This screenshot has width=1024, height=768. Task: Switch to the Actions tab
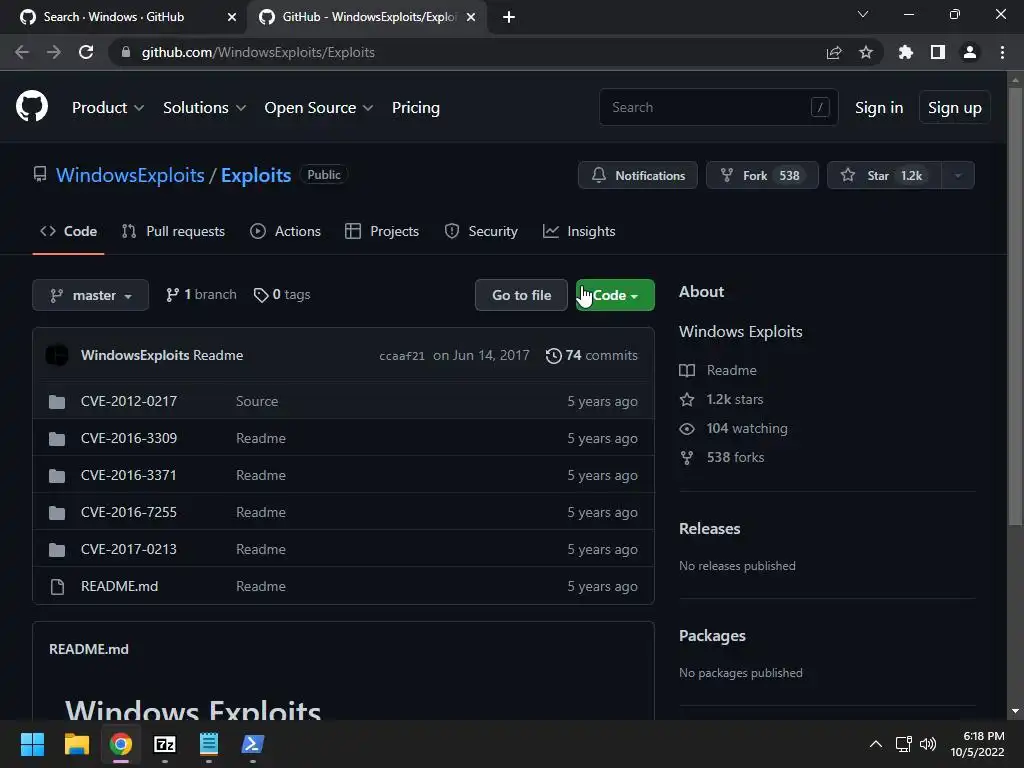tap(285, 231)
